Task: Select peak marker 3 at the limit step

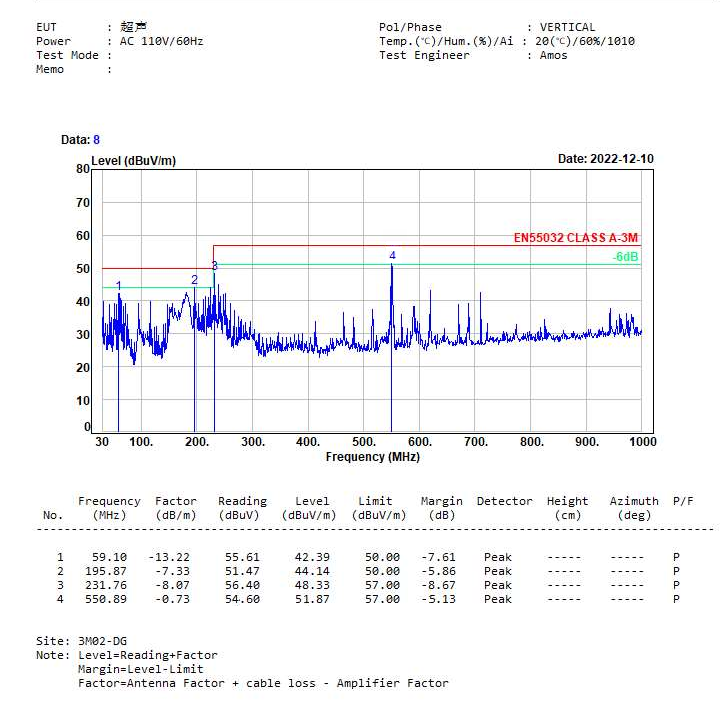Action: (x=214, y=266)
